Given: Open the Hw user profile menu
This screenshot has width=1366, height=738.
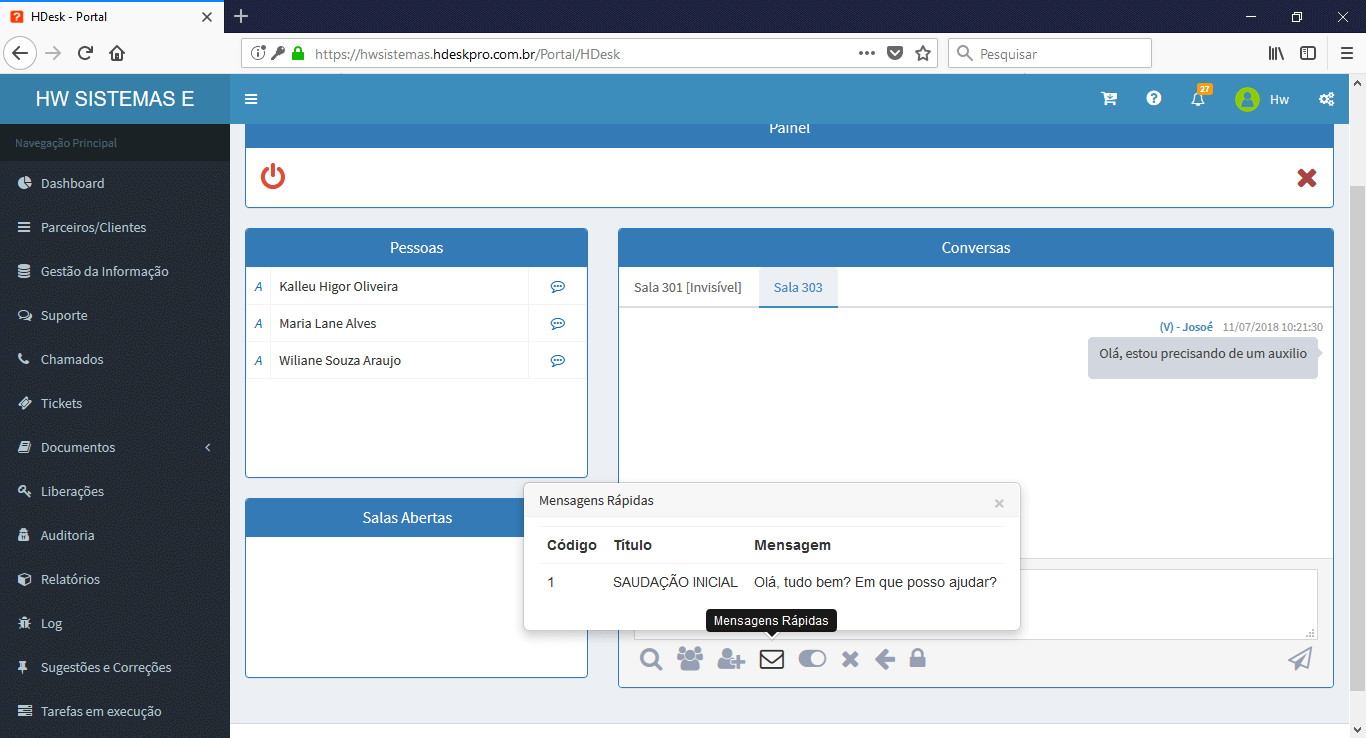Looking at the screenshot, I should coord(1262,99).
